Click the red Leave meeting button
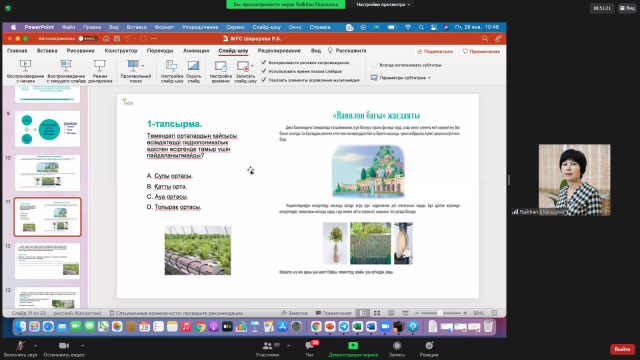 tap(622, 349)
